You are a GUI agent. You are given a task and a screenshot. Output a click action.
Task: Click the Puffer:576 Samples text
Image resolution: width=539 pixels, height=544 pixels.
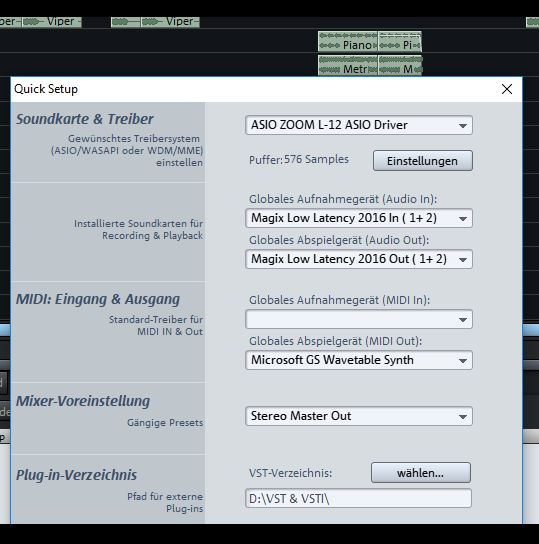pos(299,160)
